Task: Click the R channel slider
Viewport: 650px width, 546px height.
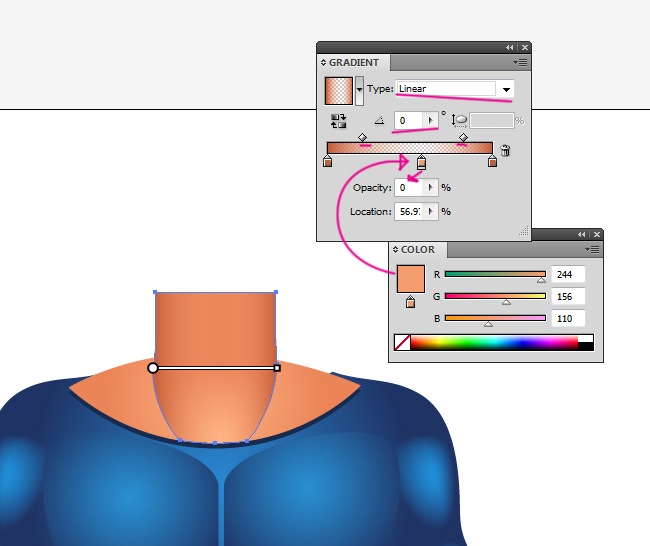Action: [x=495, y=273]
